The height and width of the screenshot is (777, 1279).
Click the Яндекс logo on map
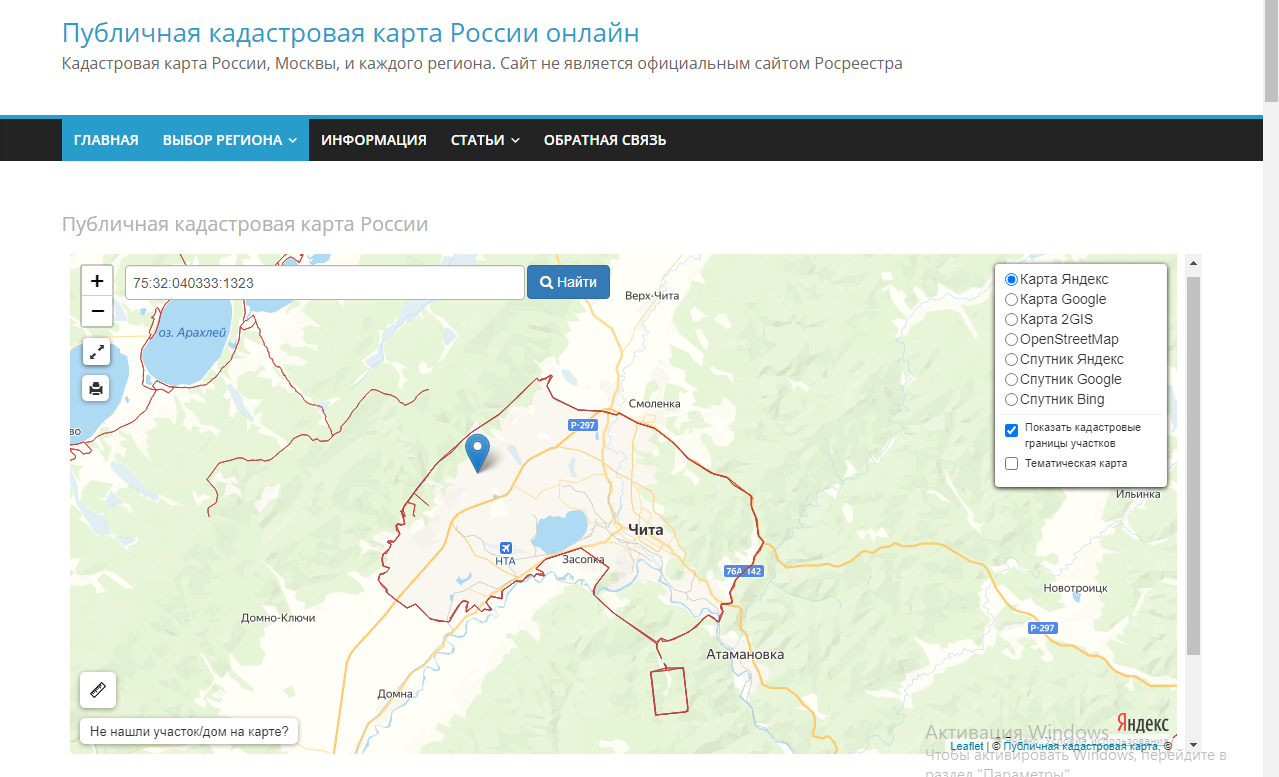point(1142,724)
